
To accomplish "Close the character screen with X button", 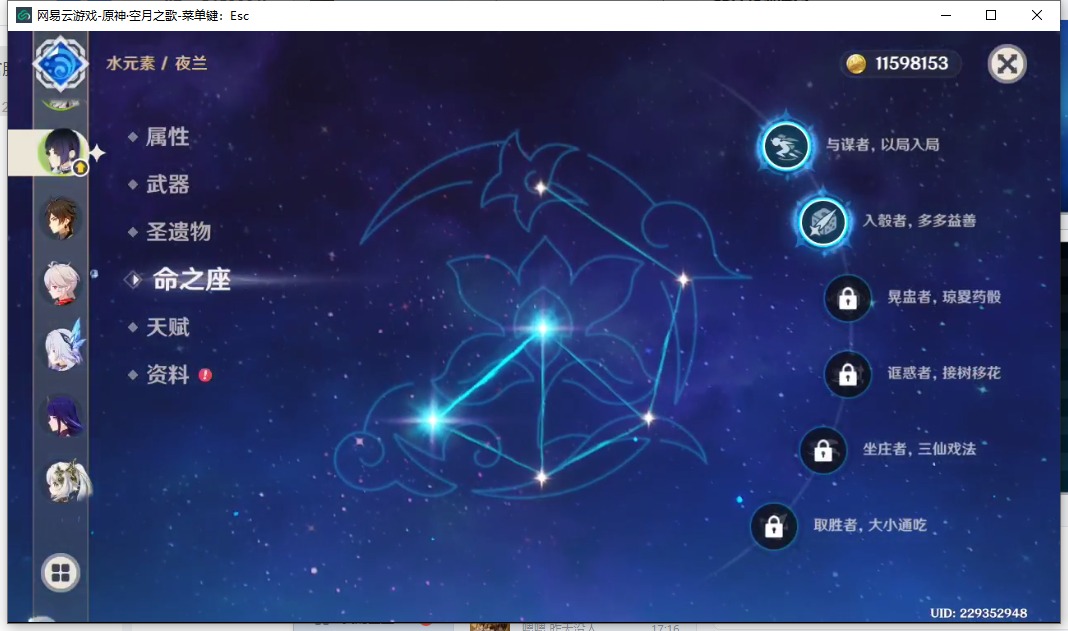I will pyautogui.click(x=1007, y=64).
